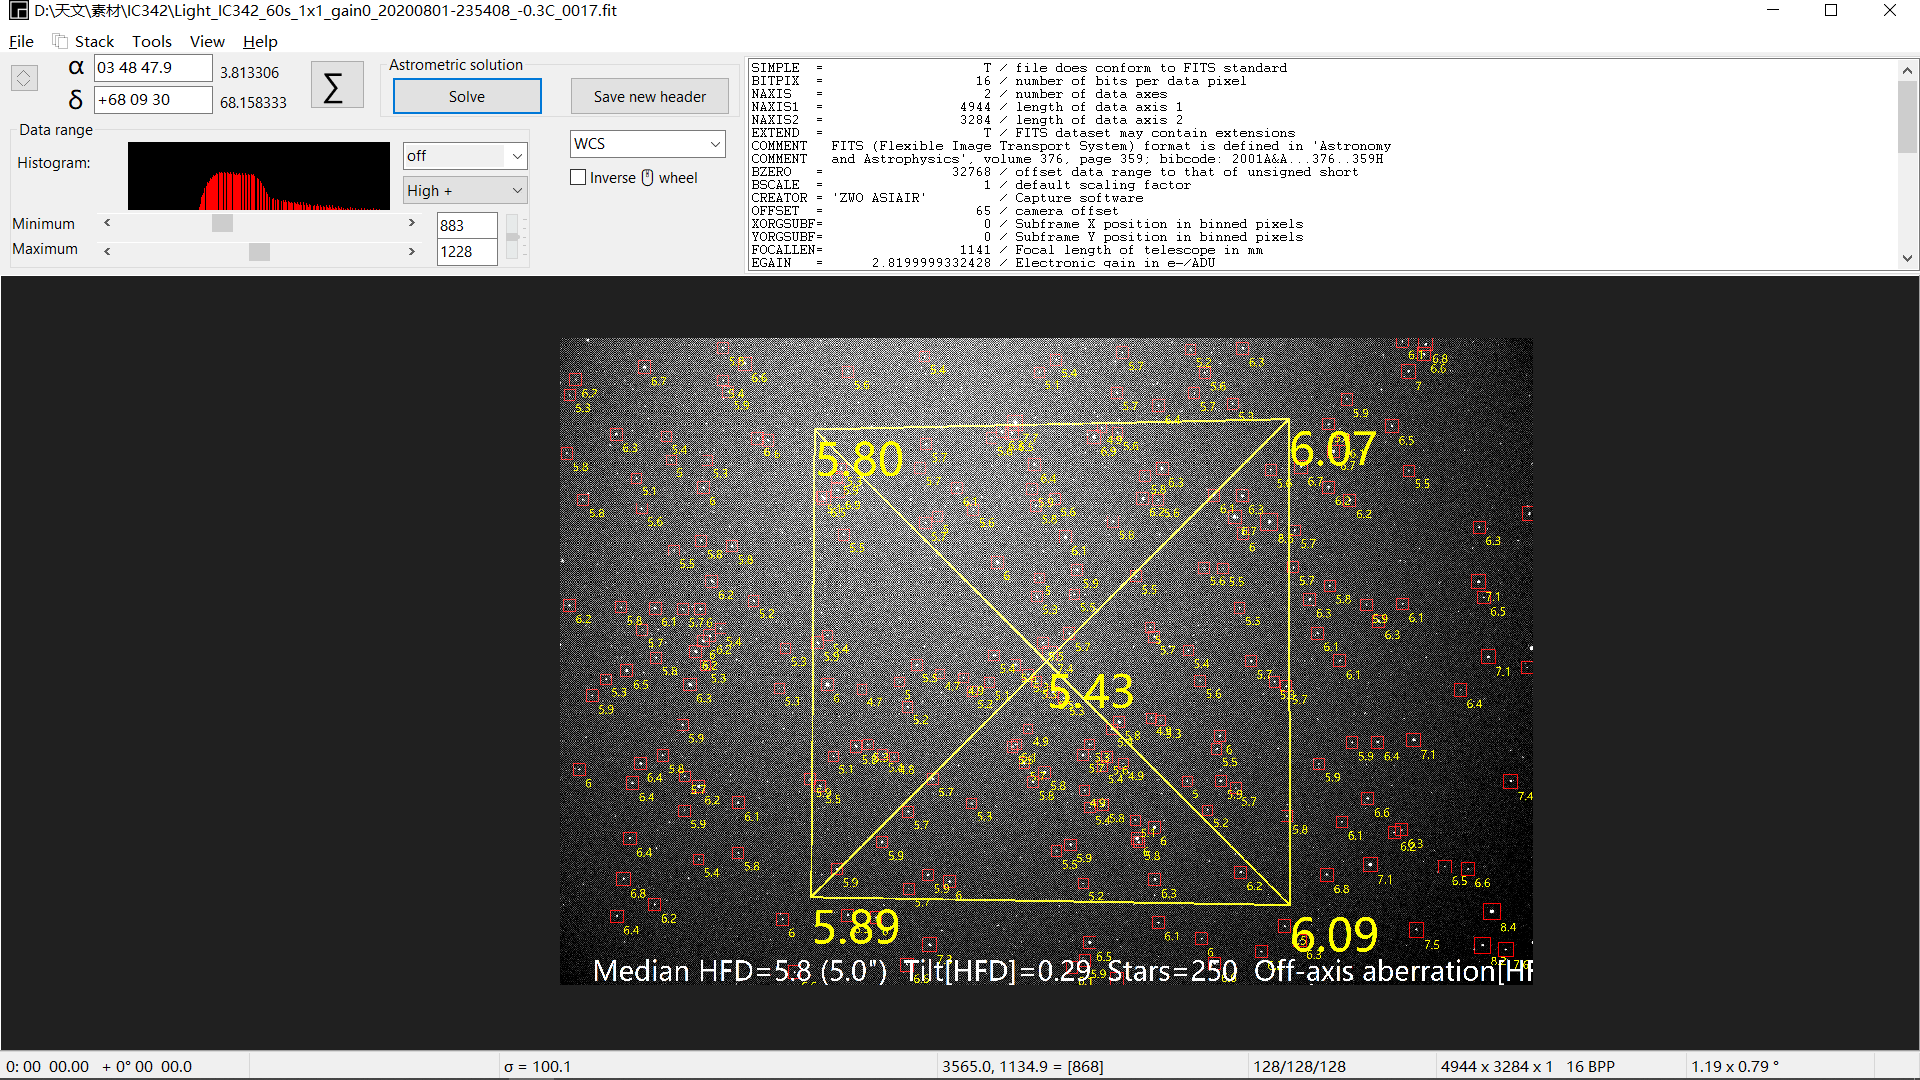Click the Histogram label
Viewport: 1920px width, 1080px height.
coord(53,163)
